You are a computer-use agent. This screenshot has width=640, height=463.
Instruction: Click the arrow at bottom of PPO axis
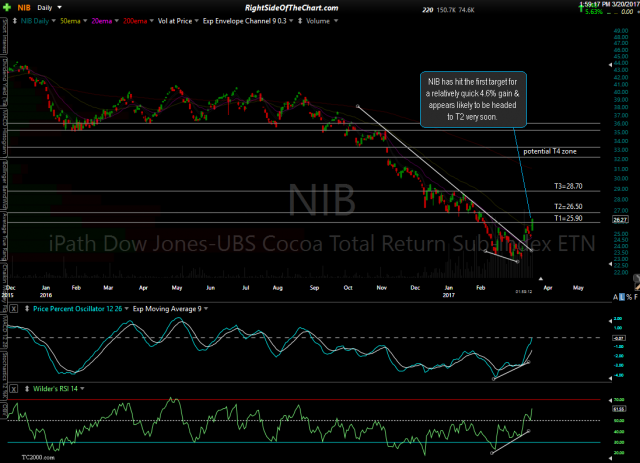click(x=610, y=378)
